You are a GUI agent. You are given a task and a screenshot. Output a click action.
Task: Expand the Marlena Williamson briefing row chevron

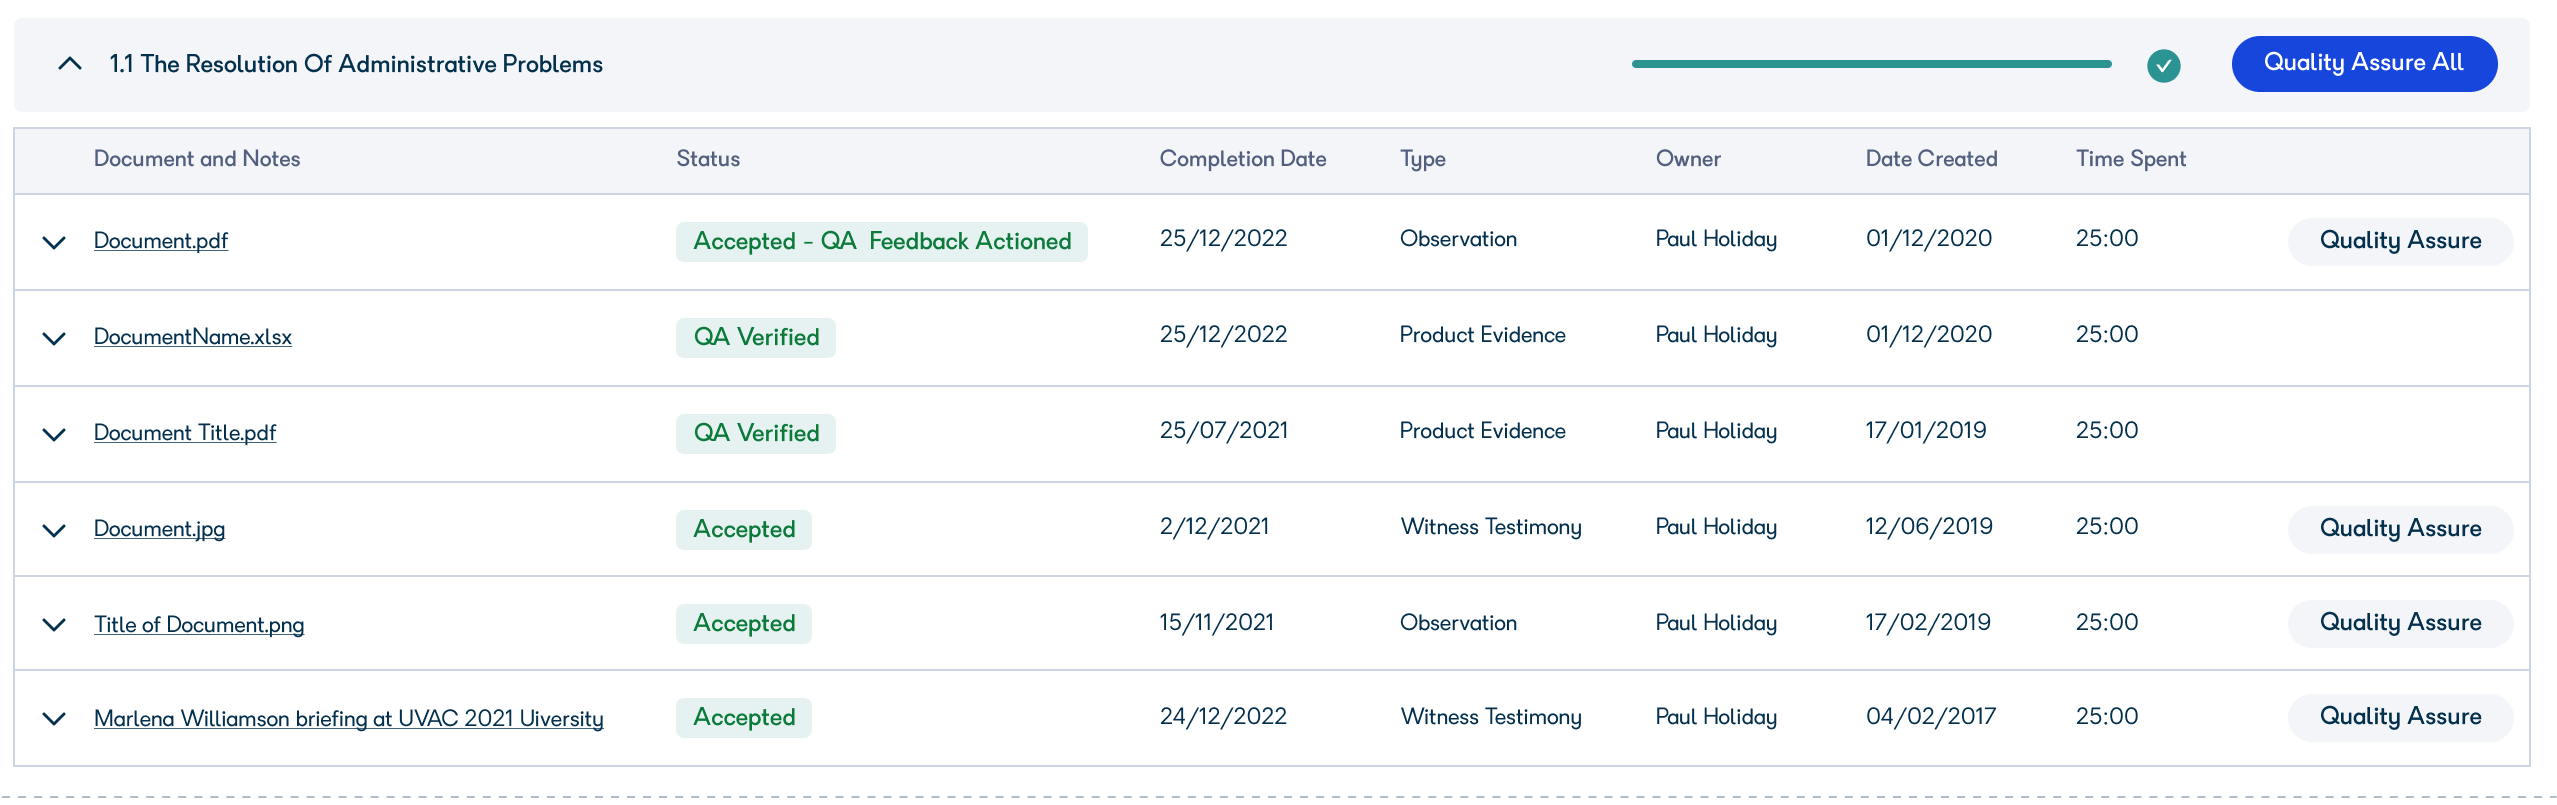pos(54,718)
